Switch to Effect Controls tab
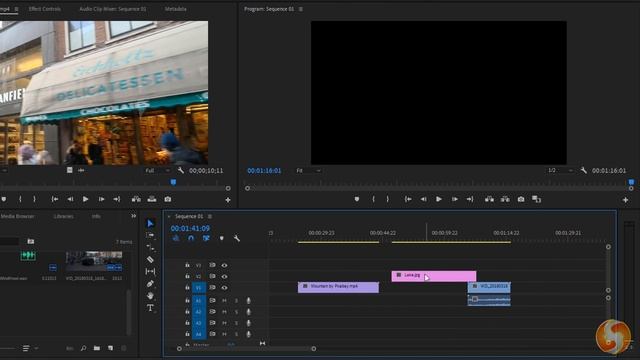The width and height of the screenshot is (640, 360). click(45, 9)
